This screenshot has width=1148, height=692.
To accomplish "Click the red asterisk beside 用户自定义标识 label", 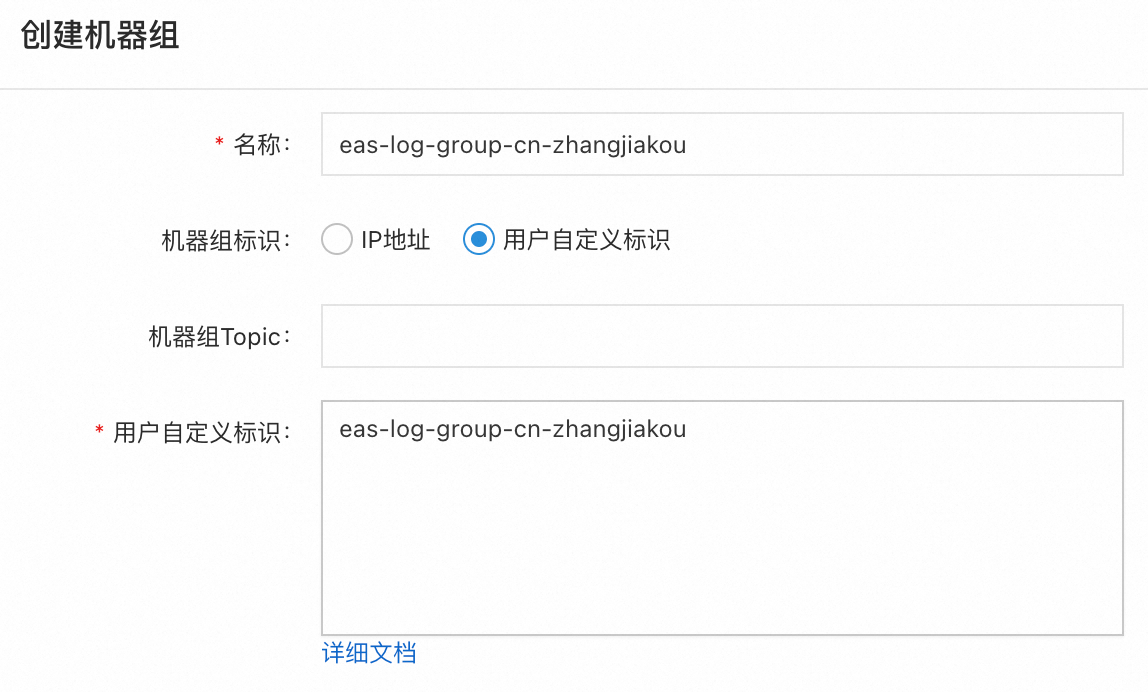I will 99,431.
